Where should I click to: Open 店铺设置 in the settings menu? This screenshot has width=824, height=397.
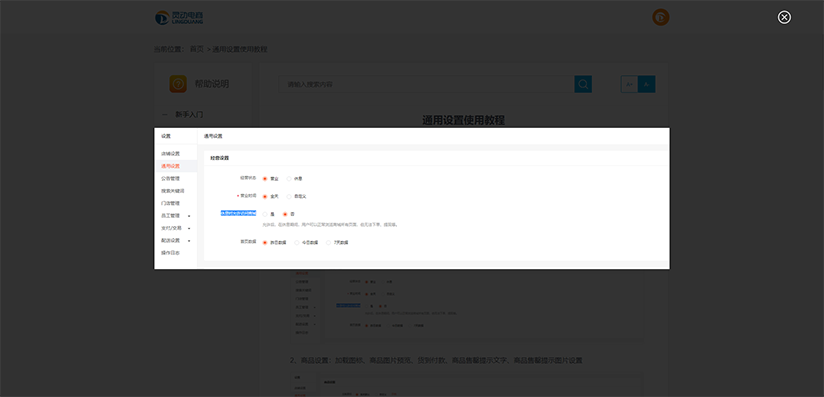[x=170, y=154]
